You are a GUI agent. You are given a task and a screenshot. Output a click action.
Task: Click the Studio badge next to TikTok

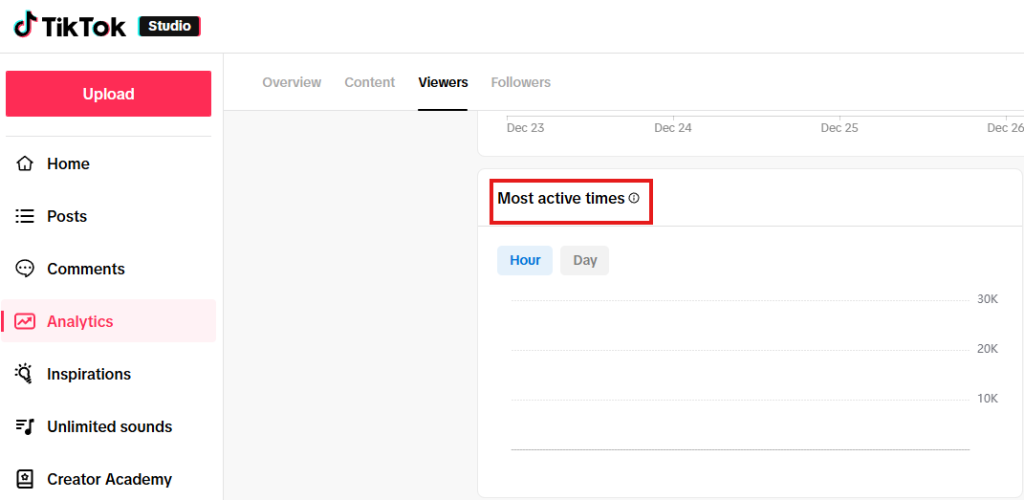coord(170,26)
